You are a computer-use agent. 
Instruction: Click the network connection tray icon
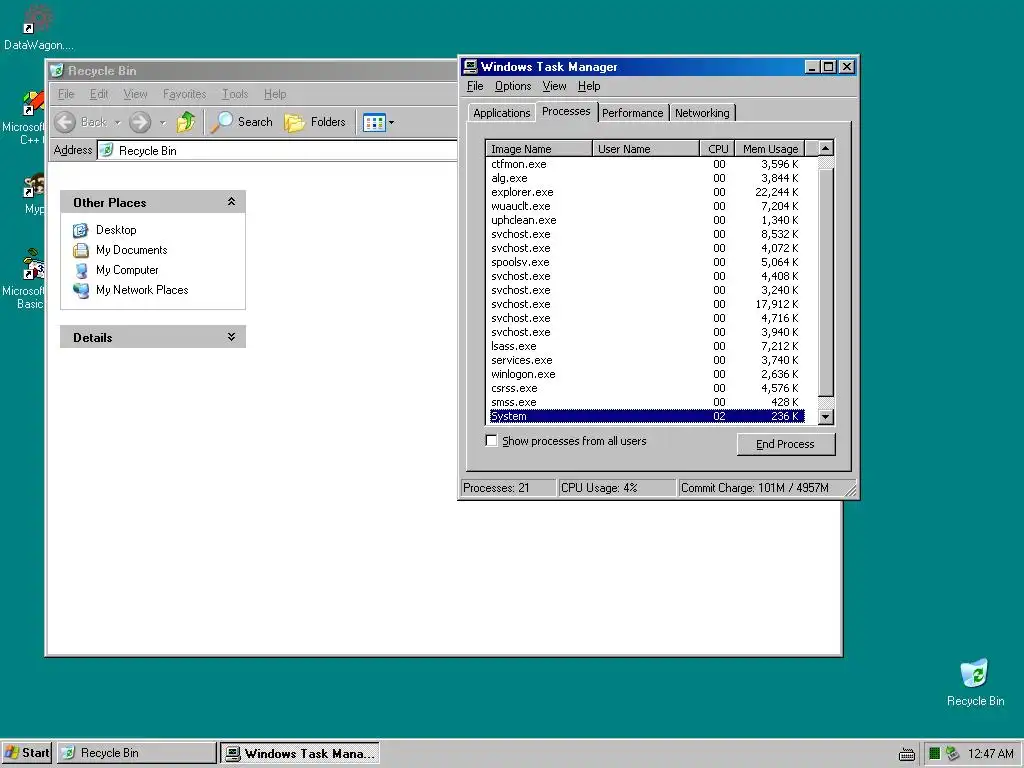point(952,754)
